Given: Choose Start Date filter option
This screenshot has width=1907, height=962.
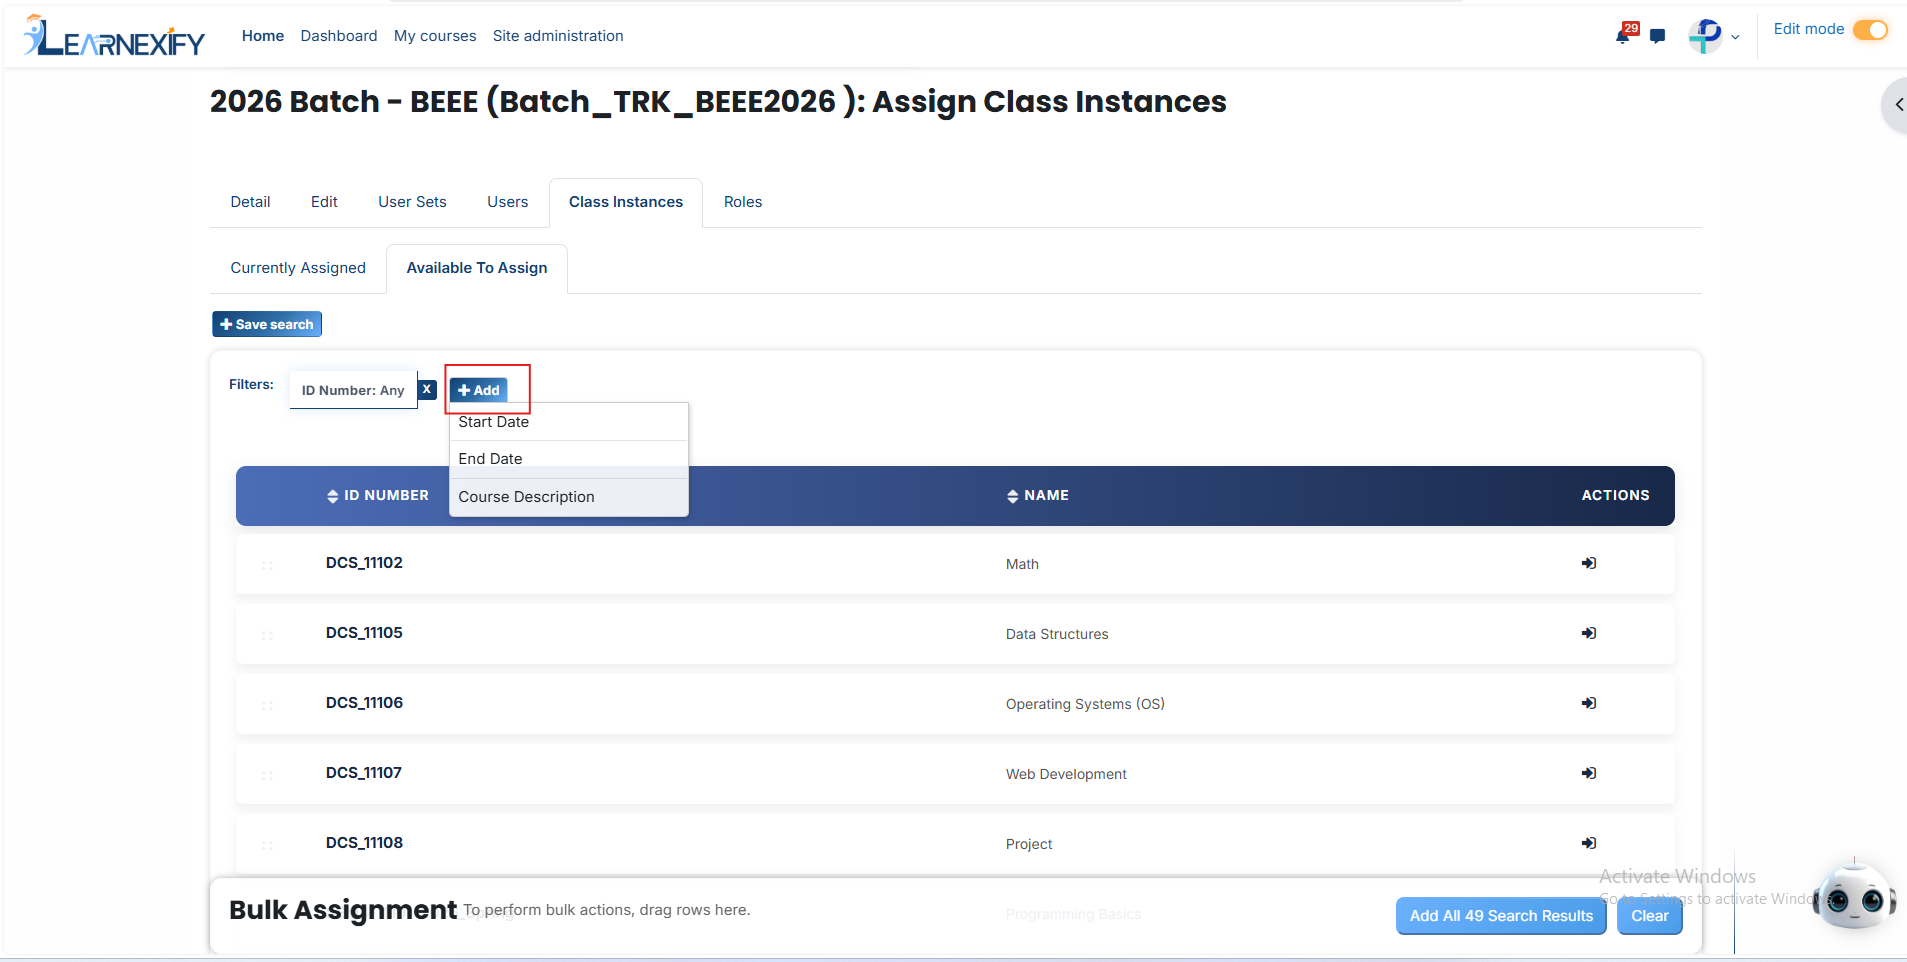Looking at the screenshot, I should point(569,422).
